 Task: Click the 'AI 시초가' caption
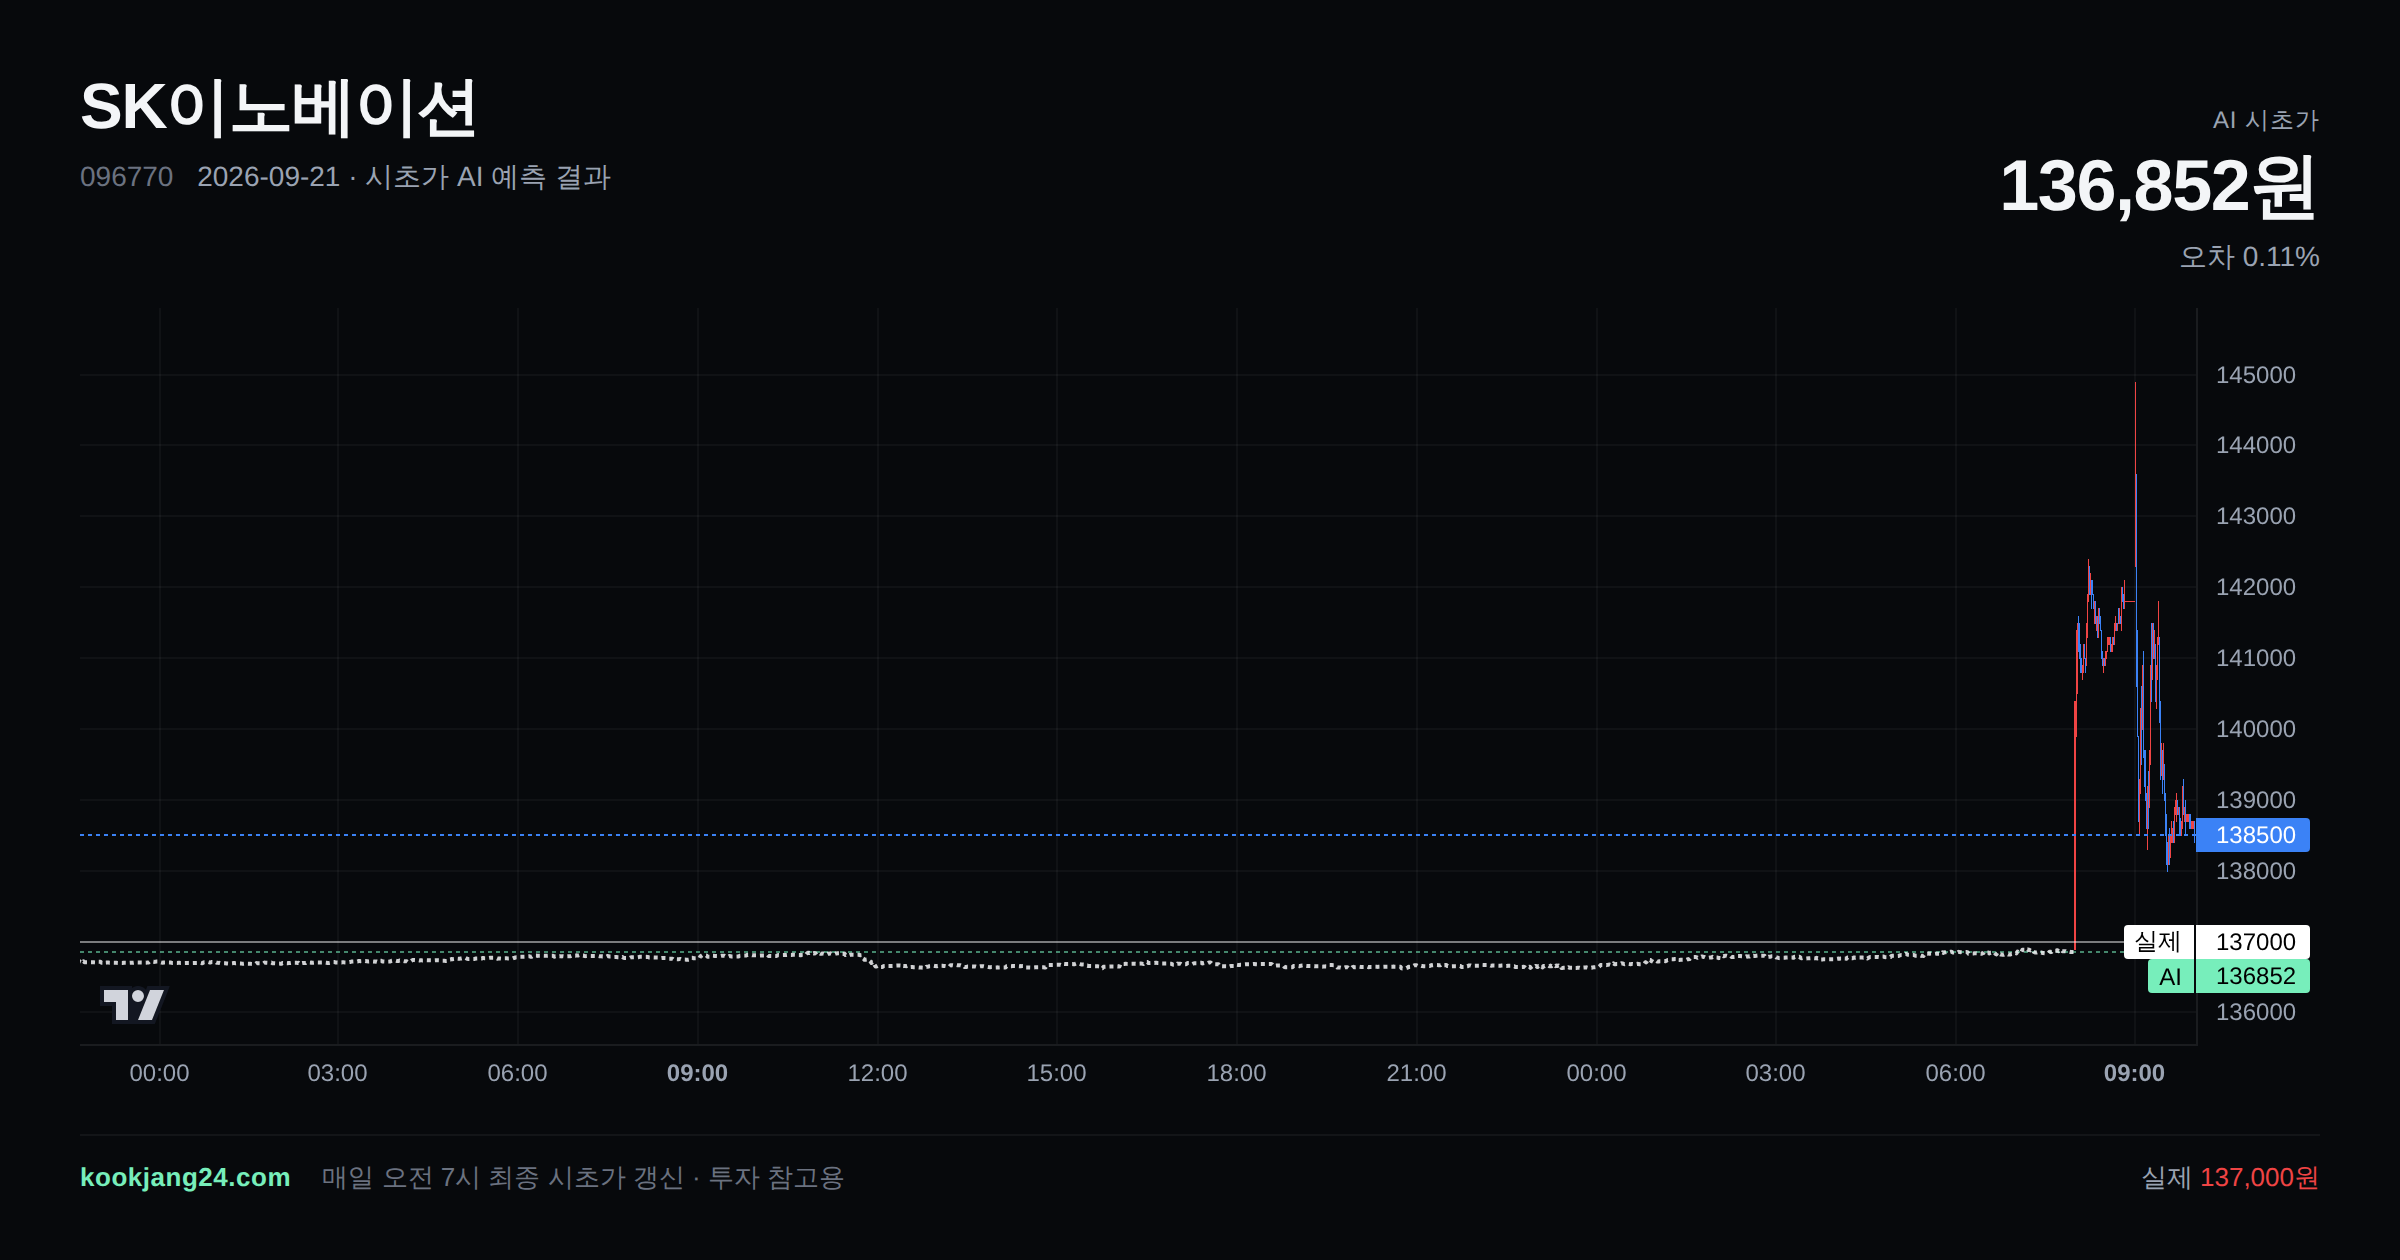pos(2265,120)
